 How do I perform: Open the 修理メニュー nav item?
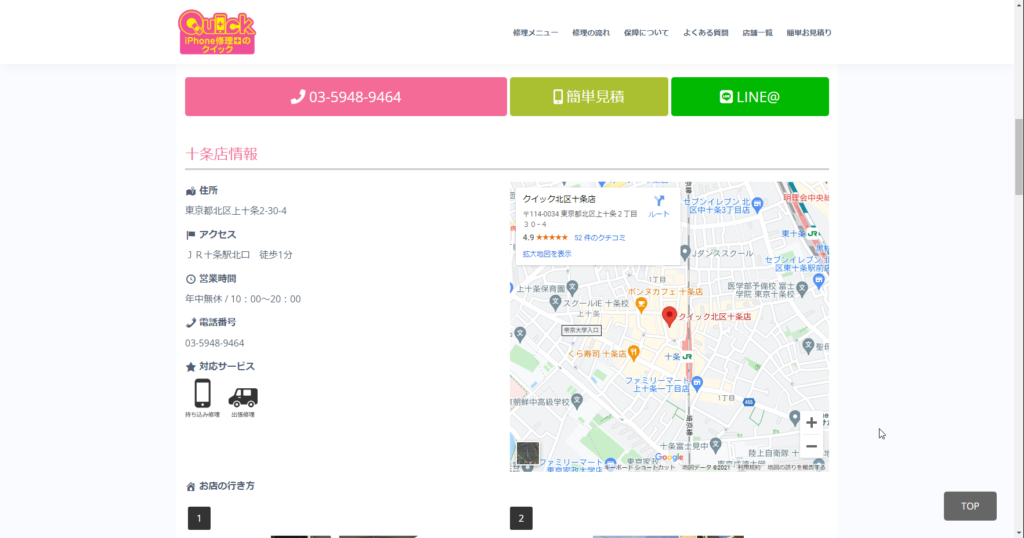[x=536, y=33]
